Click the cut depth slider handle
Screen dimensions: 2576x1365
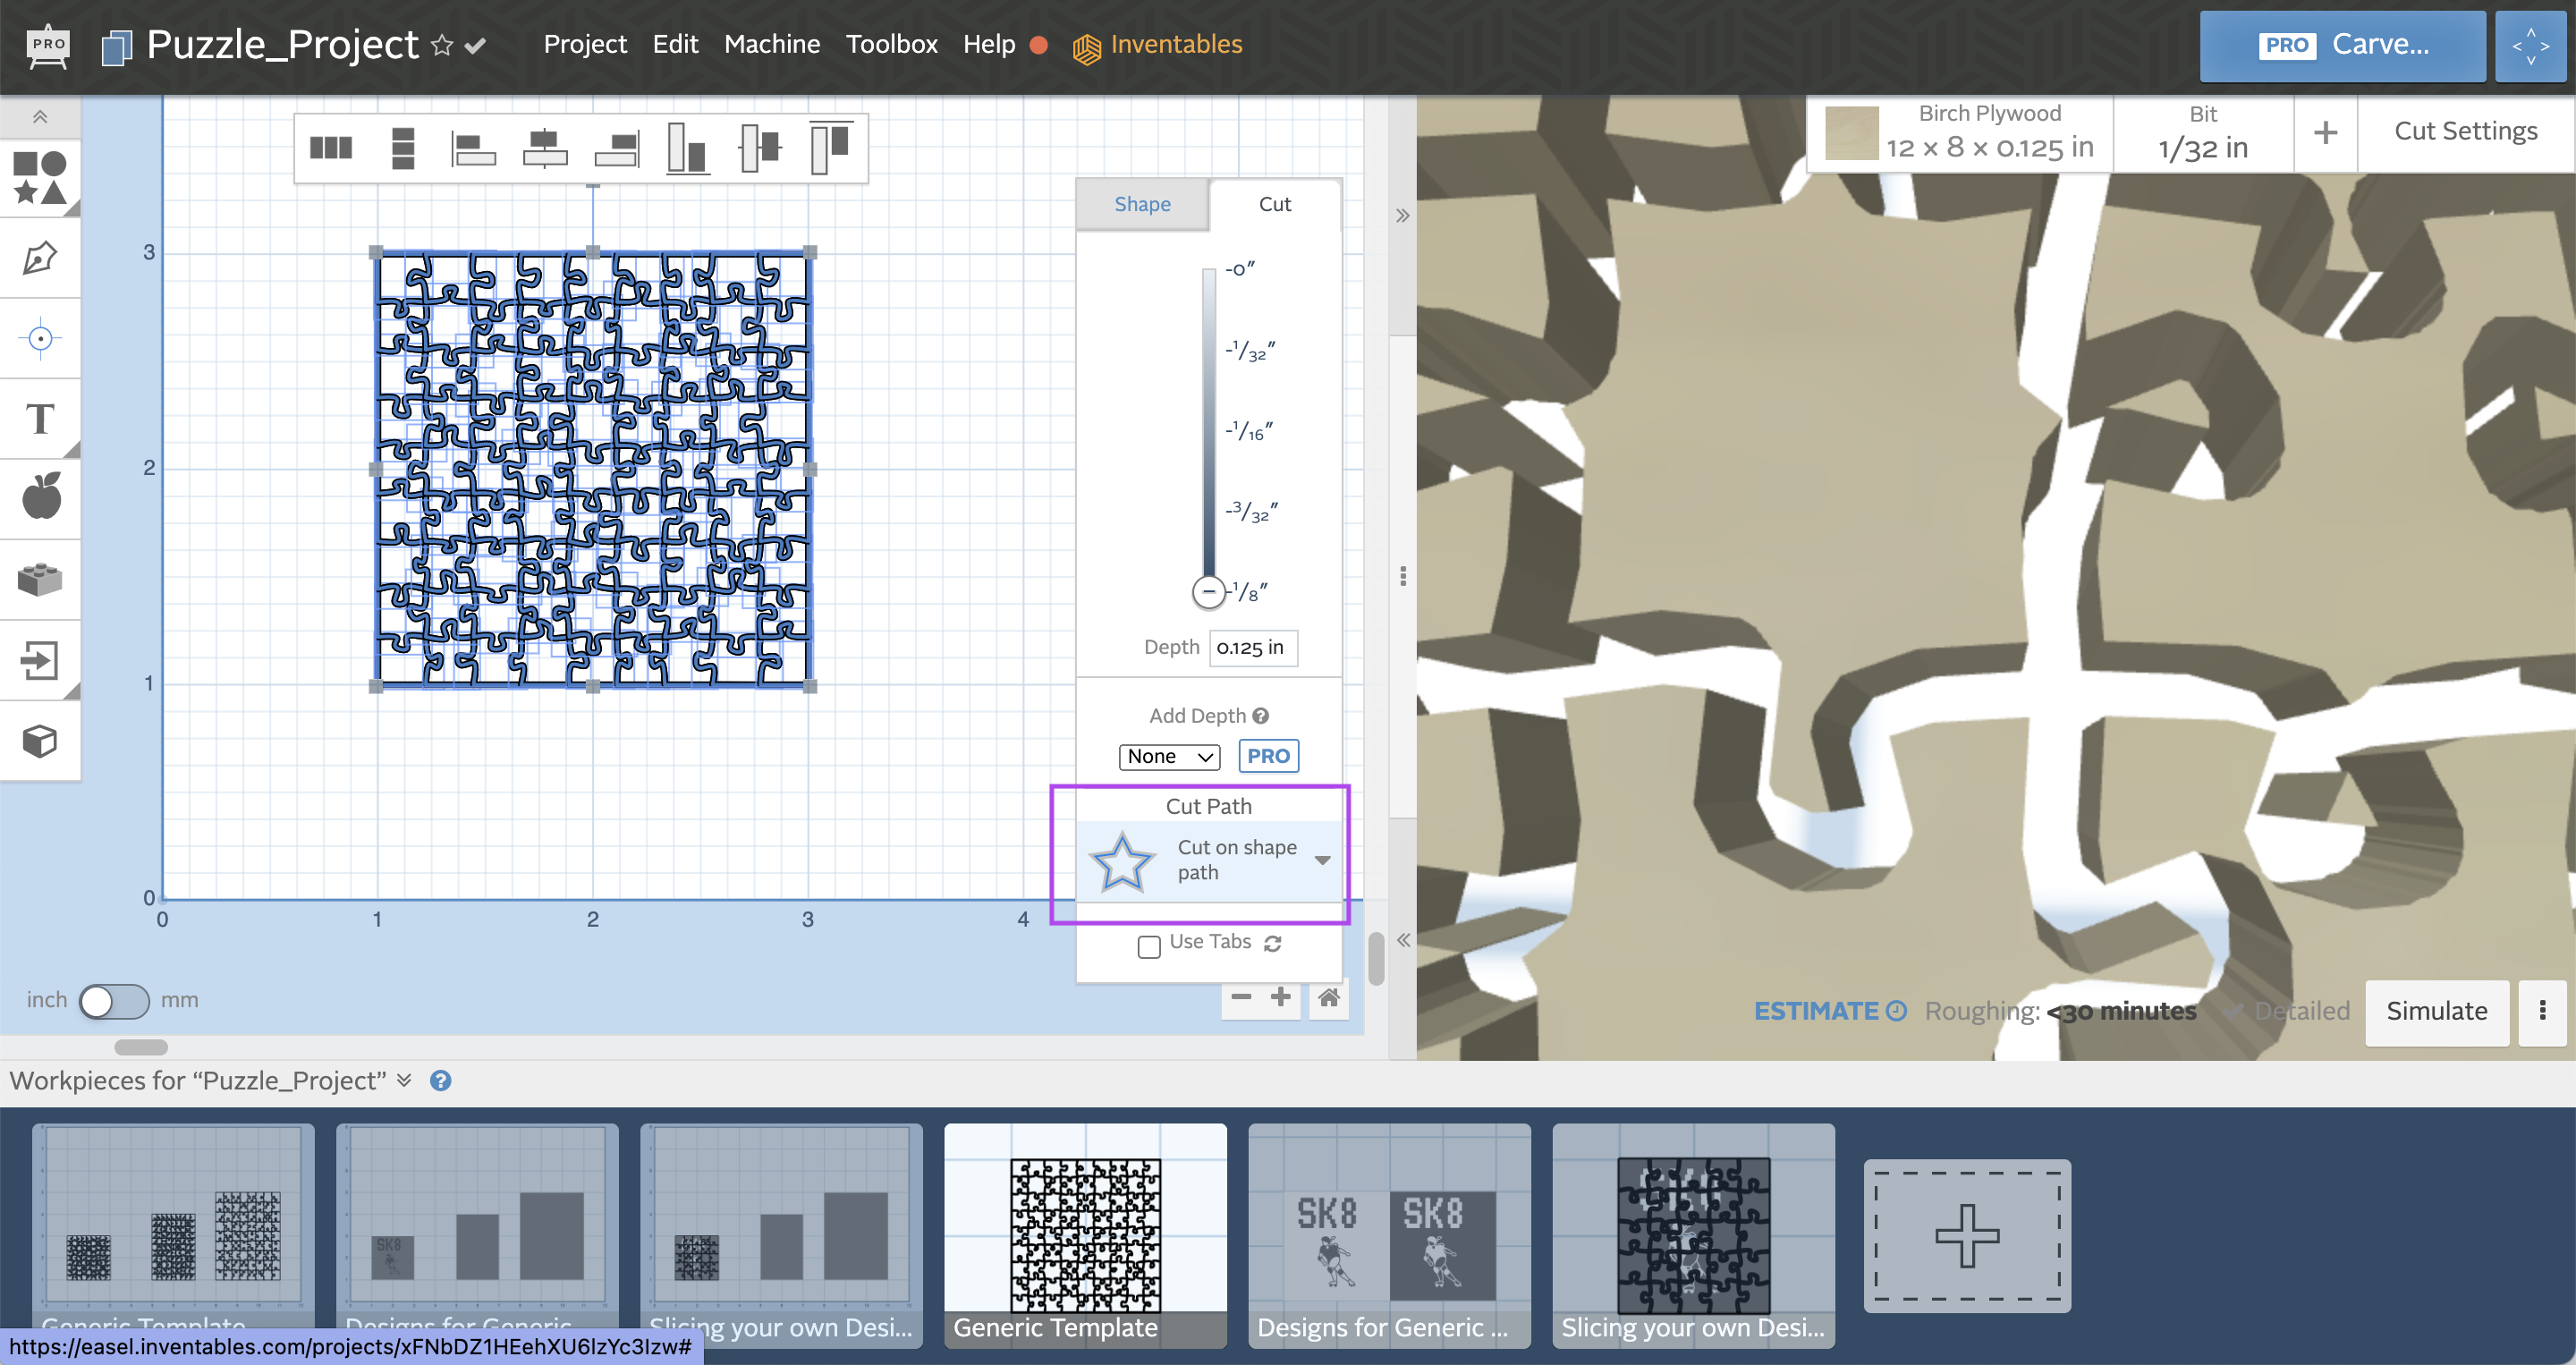click(x=1208, y=591)
